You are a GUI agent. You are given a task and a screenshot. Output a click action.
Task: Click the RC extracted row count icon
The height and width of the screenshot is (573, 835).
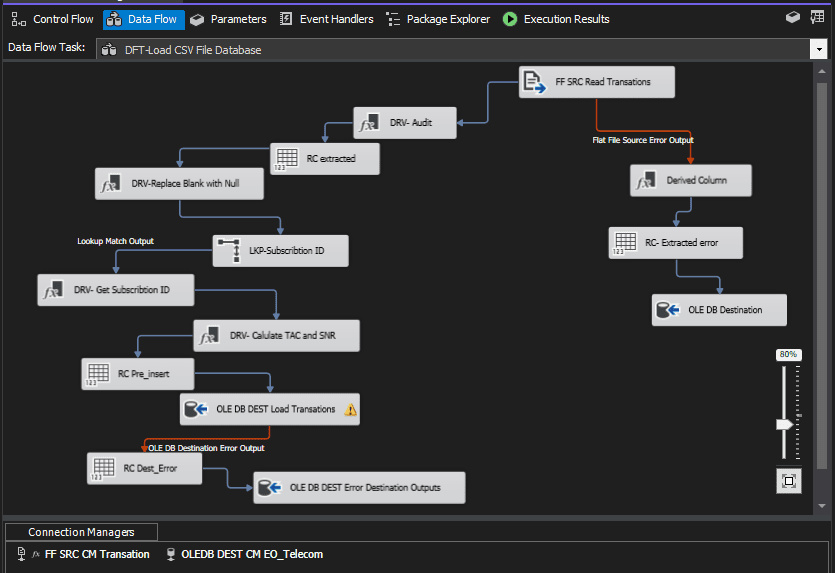point(286,159)
